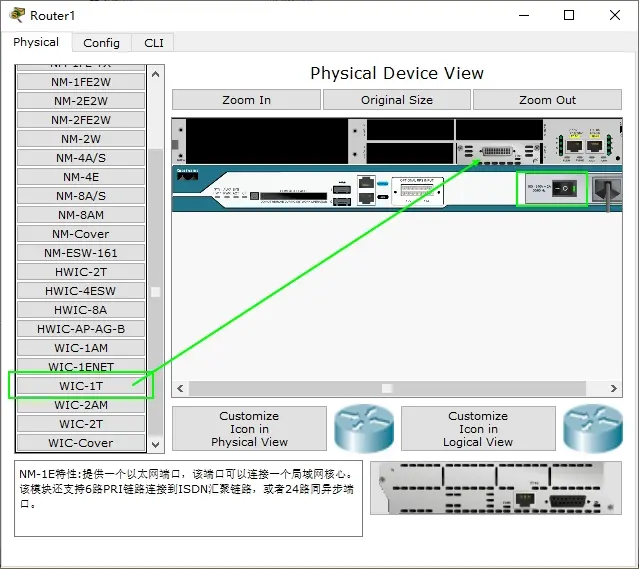Click the compact flash slot on front panel
The image size is (639, 569).
pyautogui.click(x=293, y=196)
